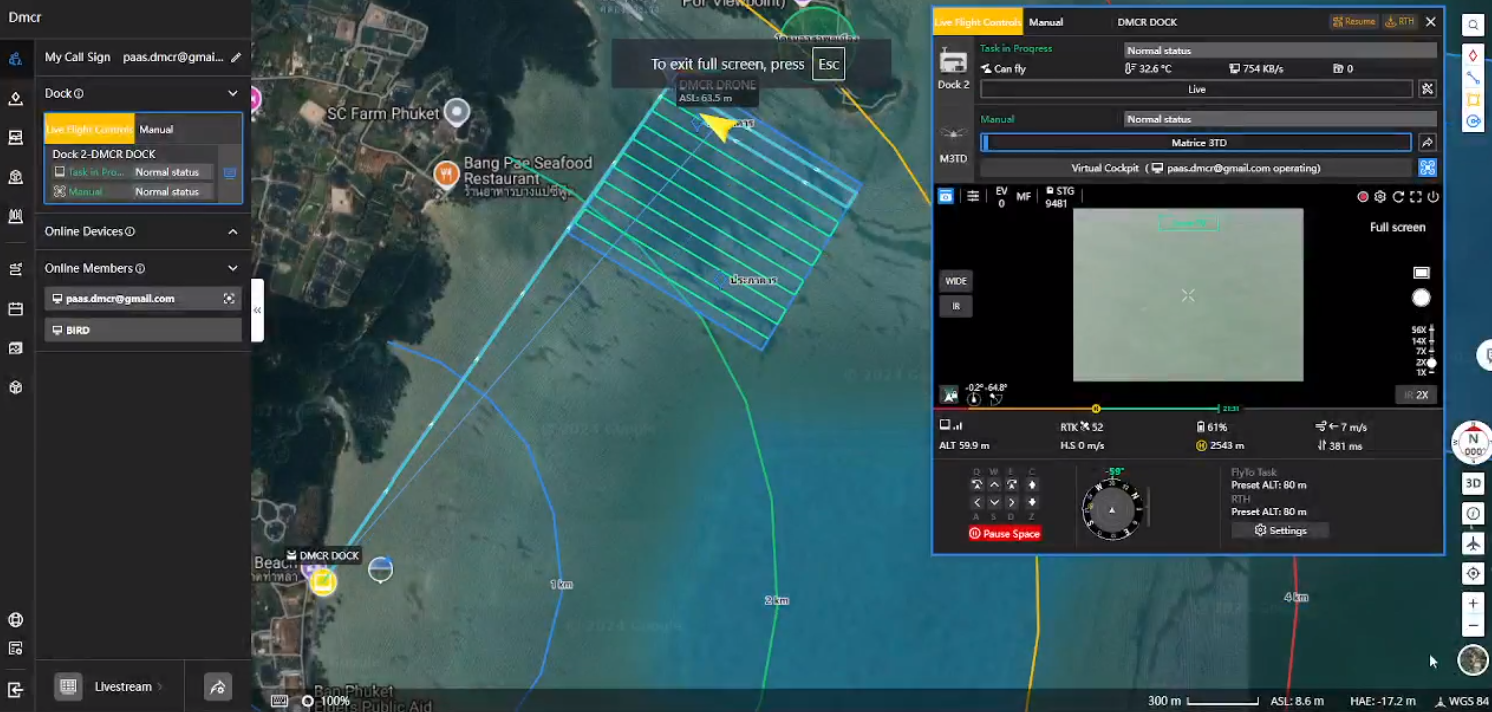This screenshot has height=712, width=1492.
Task: Click the map search magnifier icon
Action: [x=1472, y=25]
